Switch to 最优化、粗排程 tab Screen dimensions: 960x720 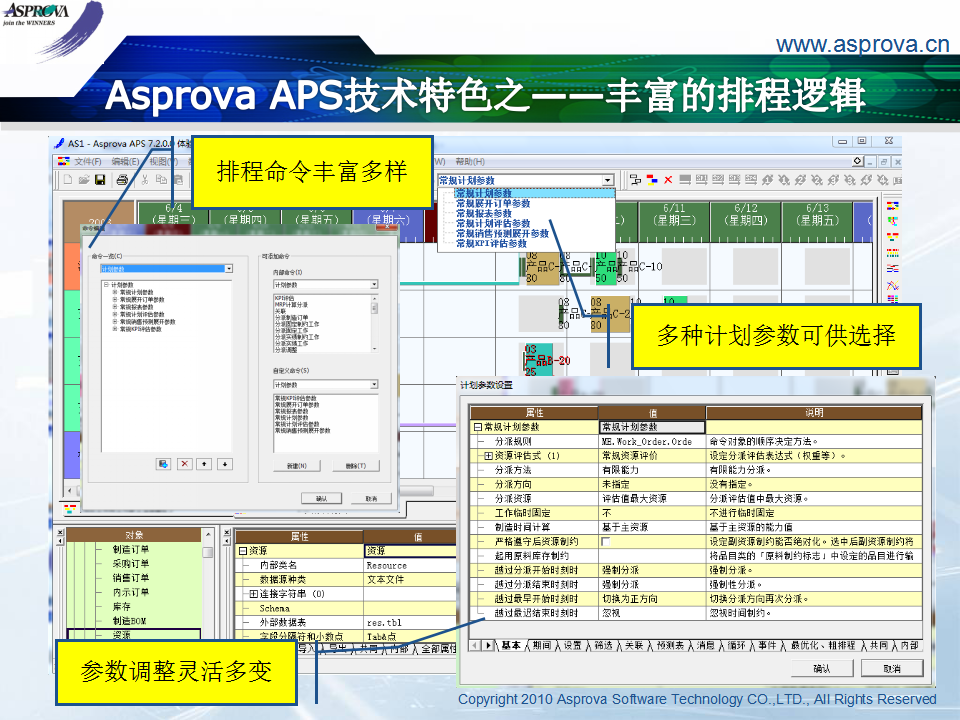click(822, 645)
